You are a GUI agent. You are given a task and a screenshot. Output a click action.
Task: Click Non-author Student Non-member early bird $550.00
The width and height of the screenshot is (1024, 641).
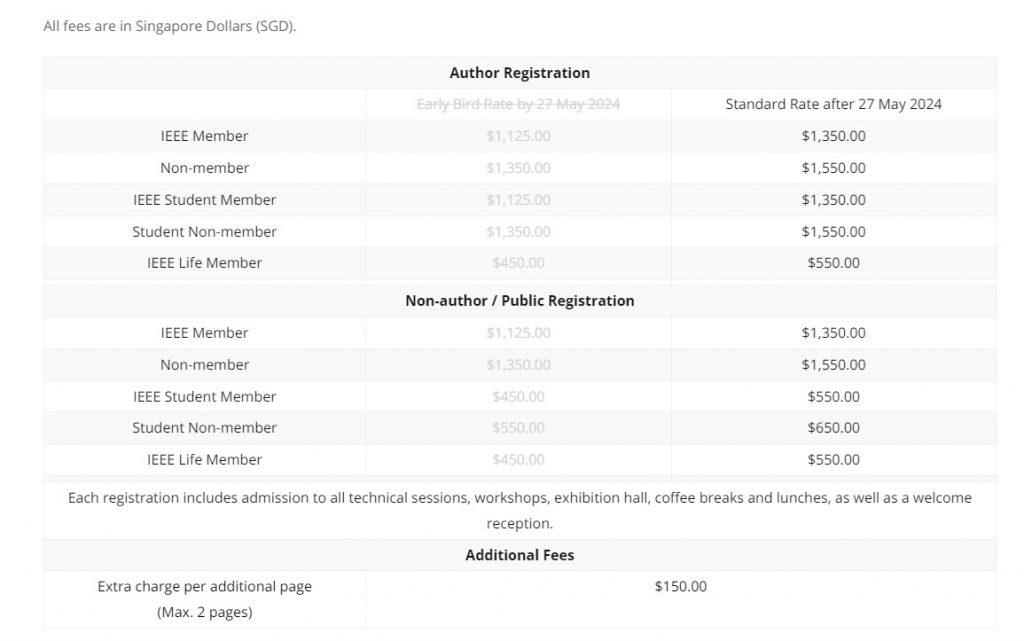pos(518,428)
